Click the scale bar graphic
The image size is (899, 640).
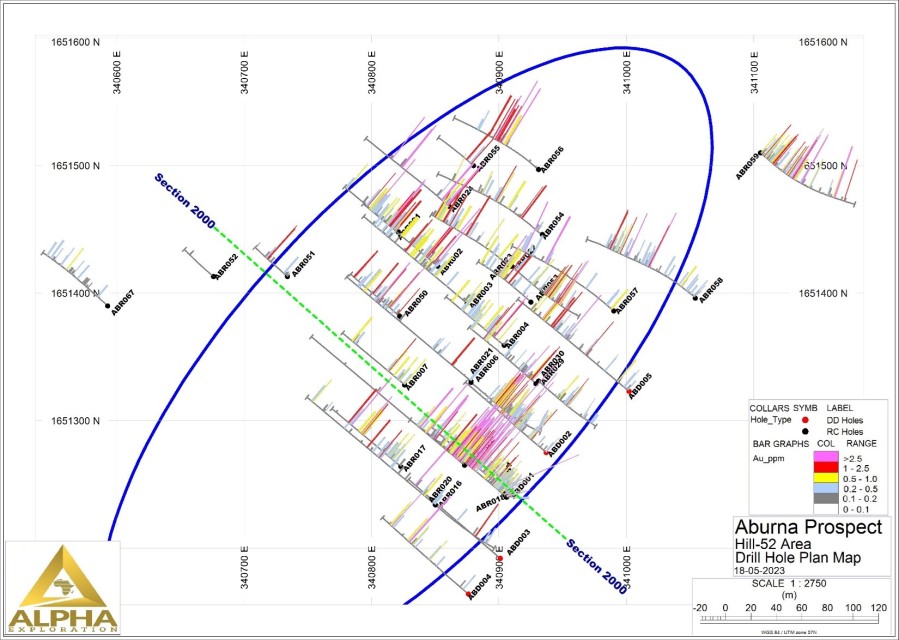coord(789,619)
